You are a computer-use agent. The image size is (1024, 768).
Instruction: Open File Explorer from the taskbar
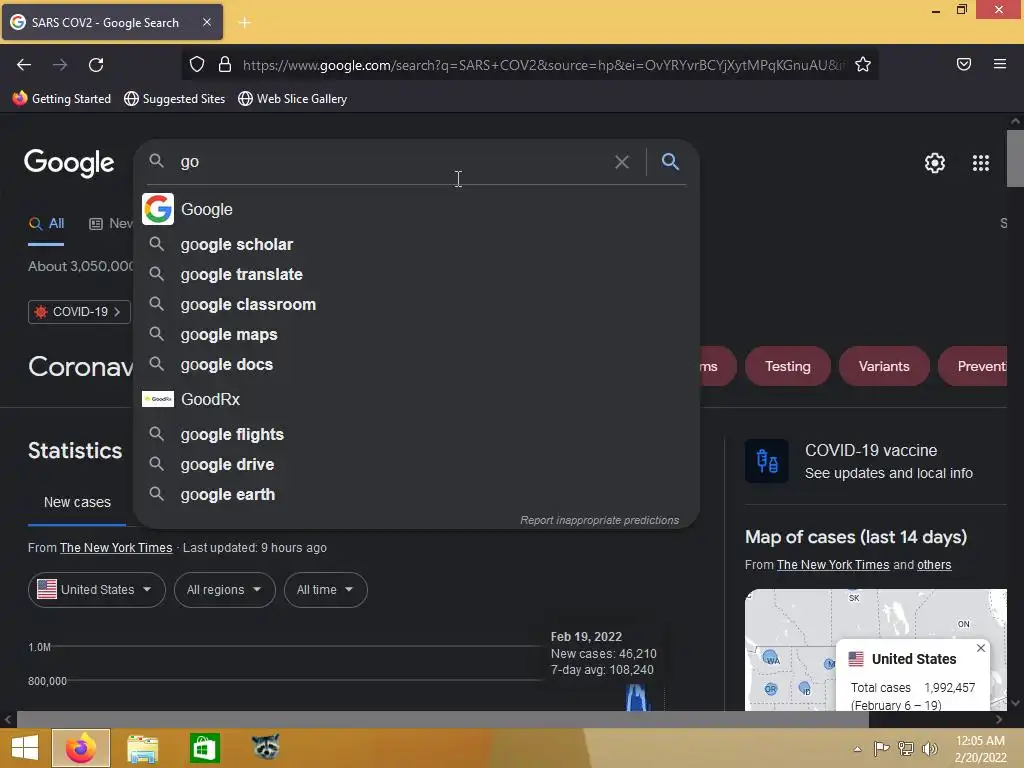click(142, 748)
